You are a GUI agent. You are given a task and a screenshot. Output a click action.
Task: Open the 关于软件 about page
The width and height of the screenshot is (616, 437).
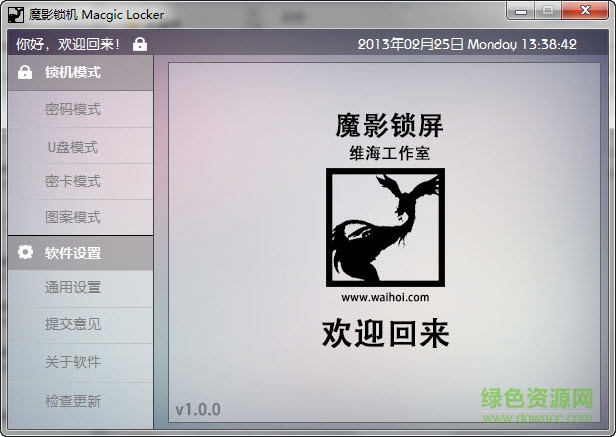pyautogui.click(x=73, y=362)
